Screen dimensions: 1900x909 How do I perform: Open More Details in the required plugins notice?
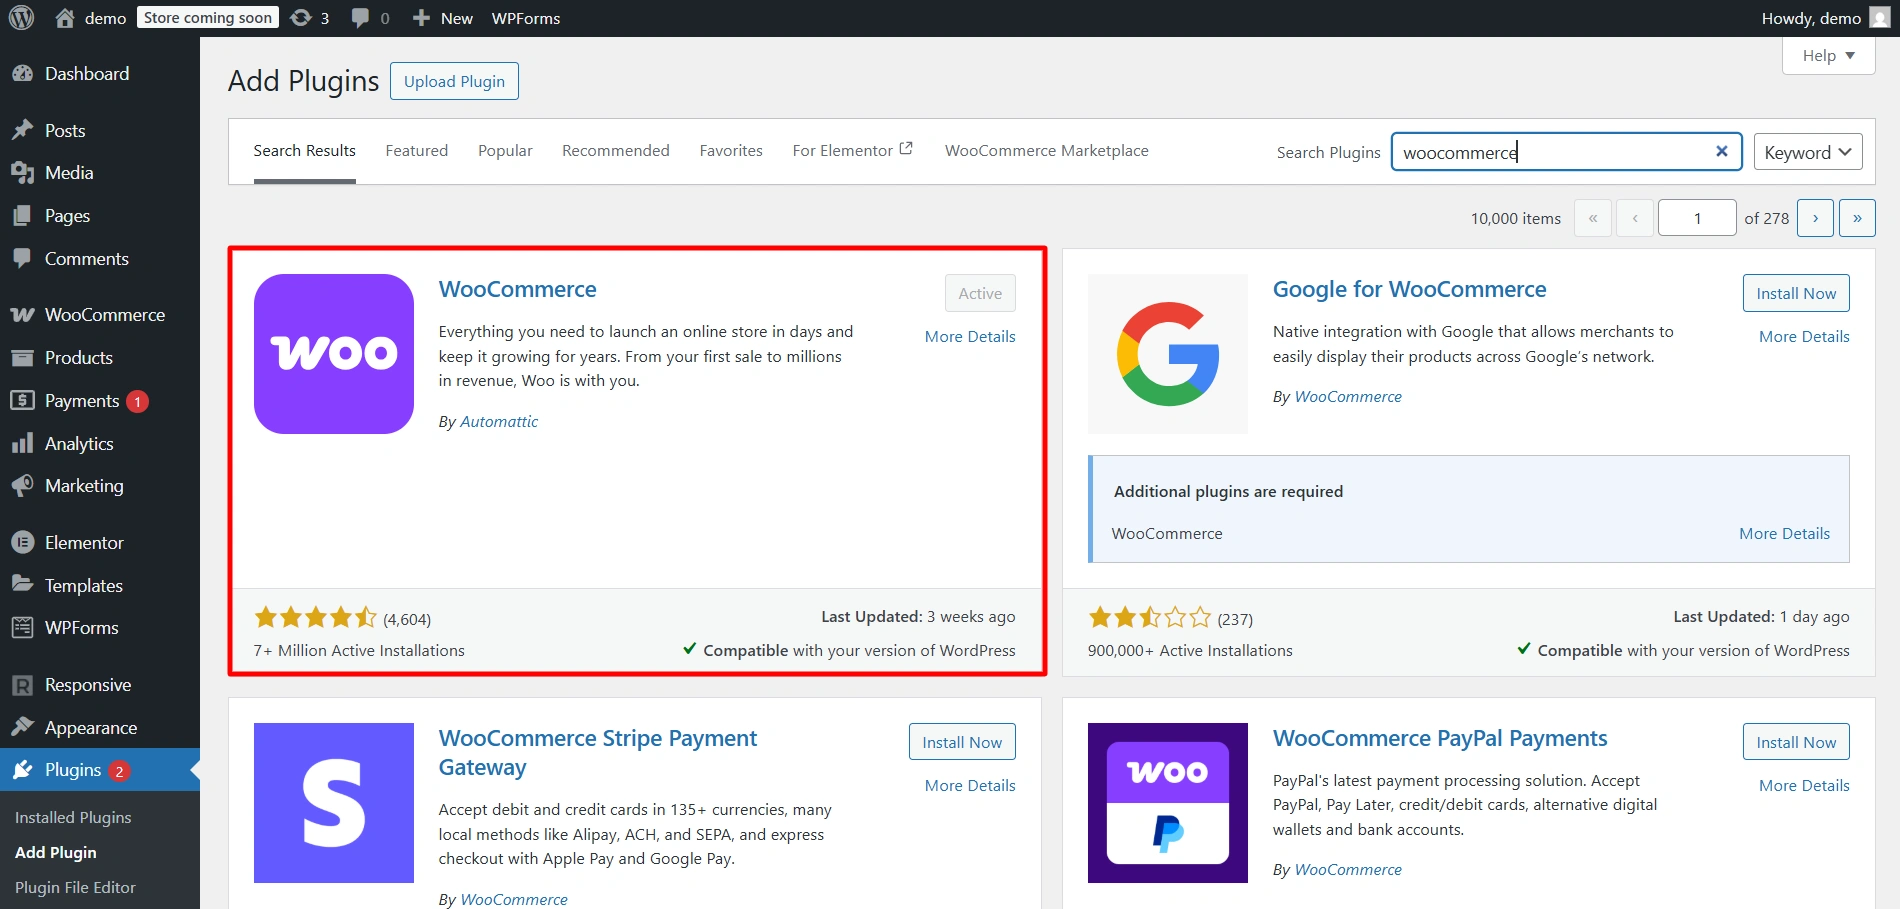1784,534
